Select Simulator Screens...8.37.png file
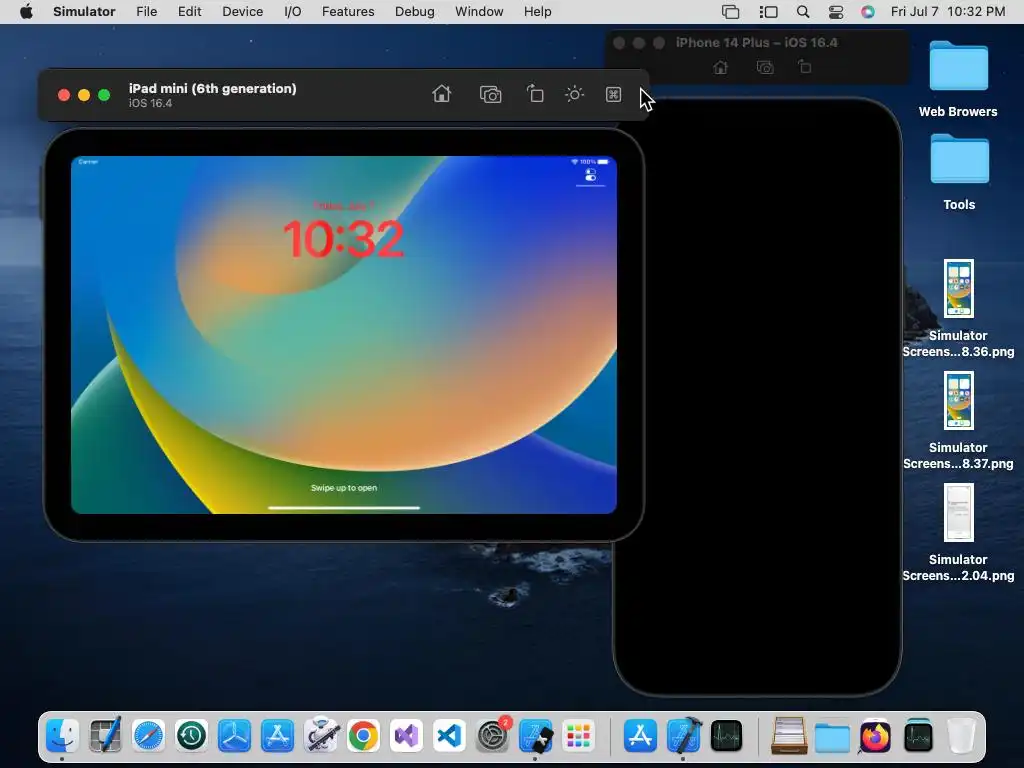Viewport: 1024px width, 768px height. tap(958, 400)
